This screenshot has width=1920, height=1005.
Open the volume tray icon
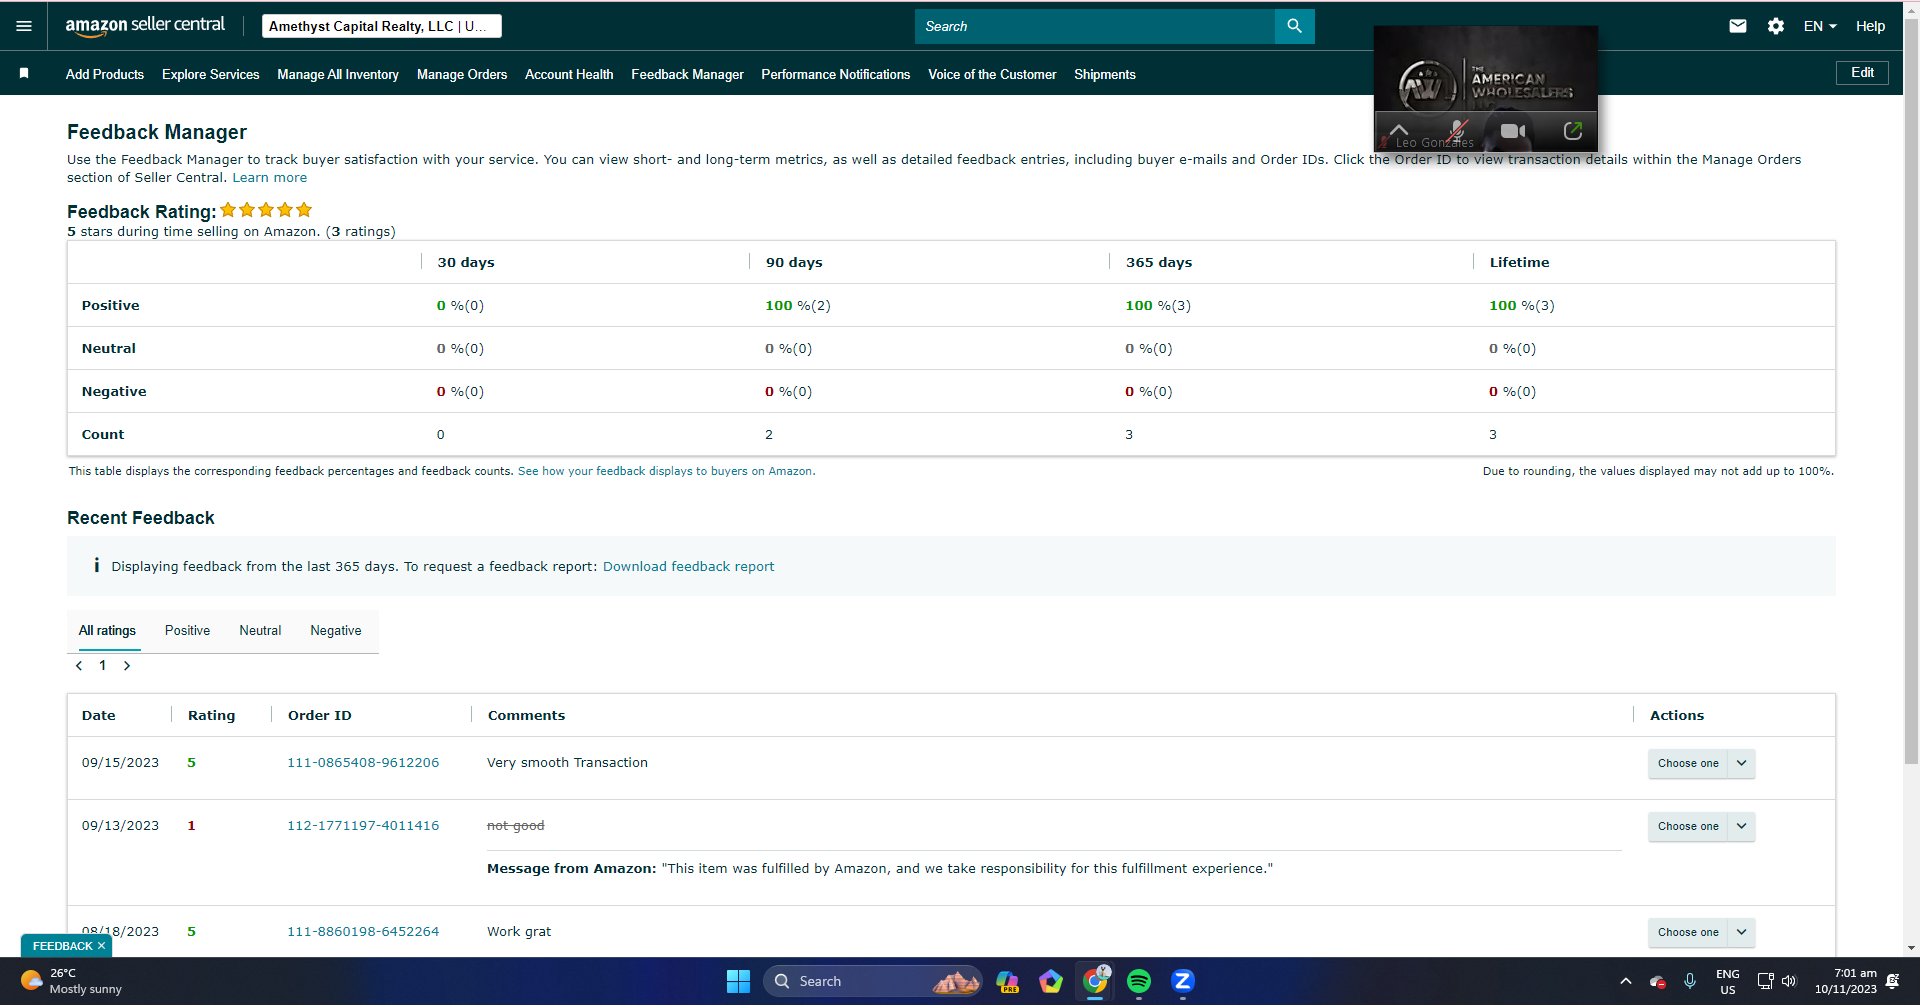tap(1789, 981)
